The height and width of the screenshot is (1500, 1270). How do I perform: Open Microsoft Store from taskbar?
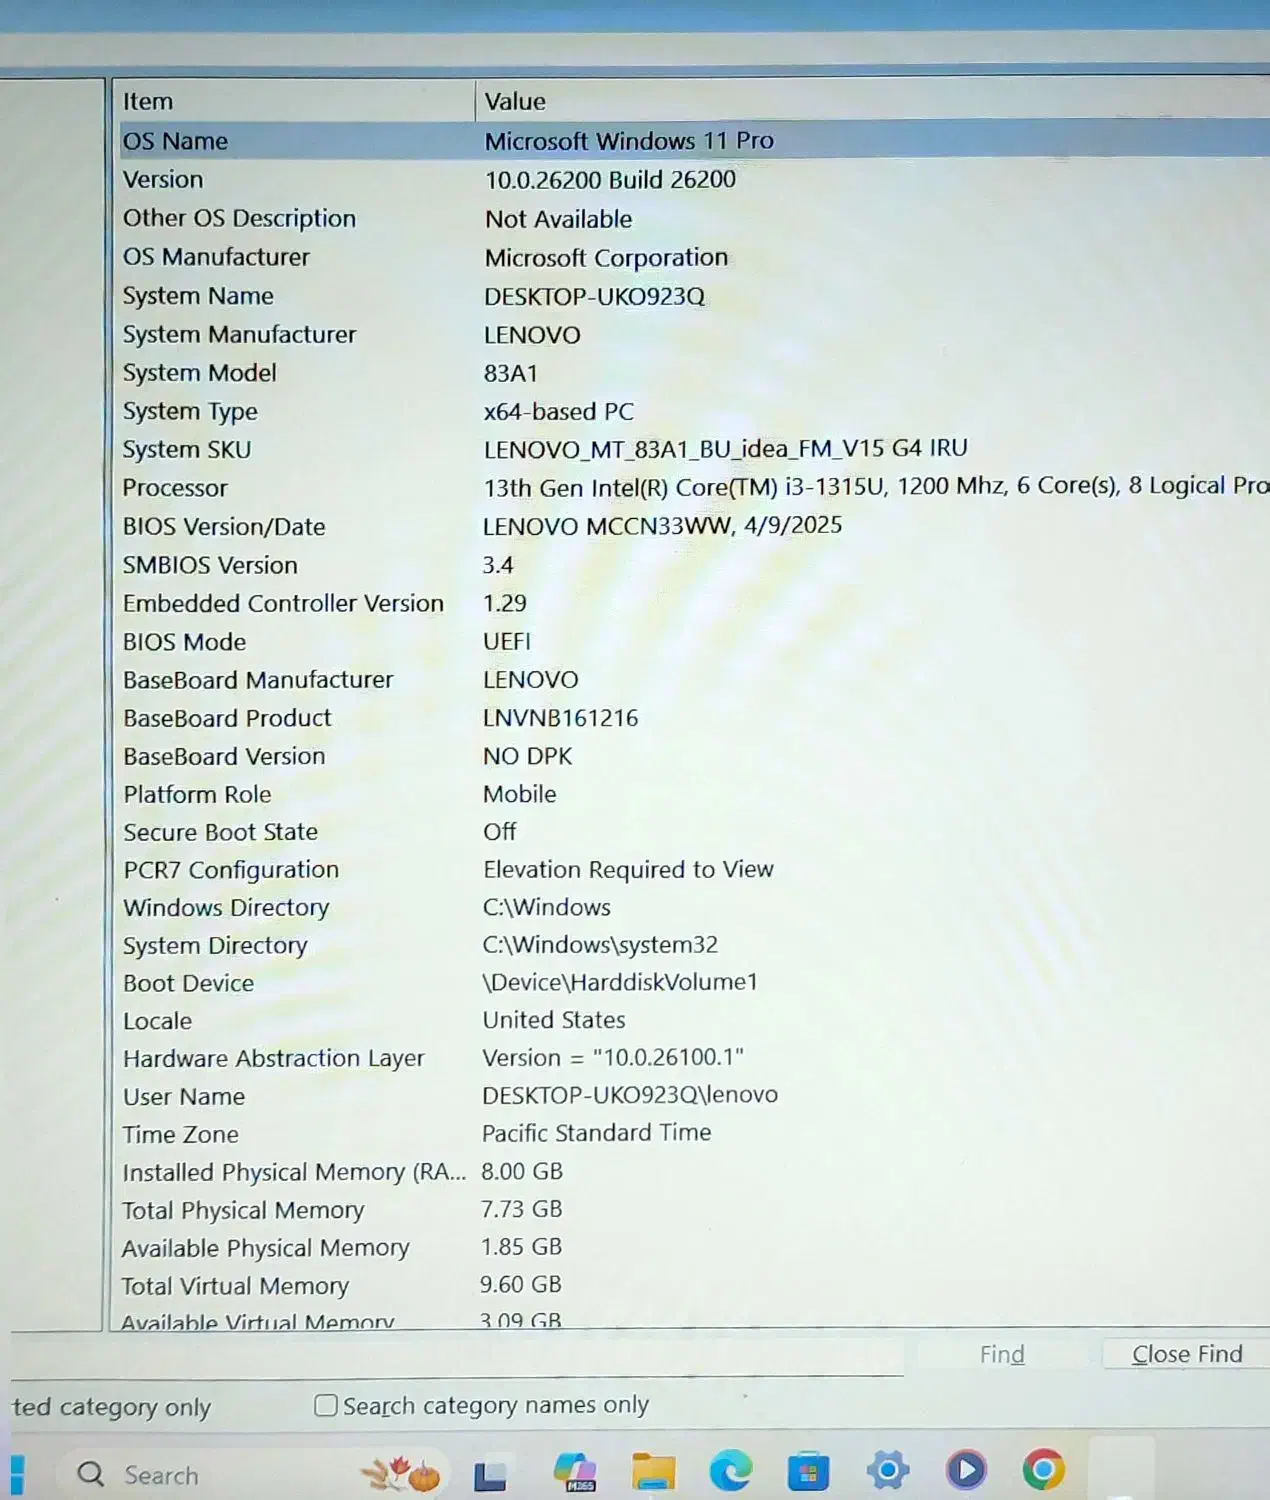[808, 1471]
